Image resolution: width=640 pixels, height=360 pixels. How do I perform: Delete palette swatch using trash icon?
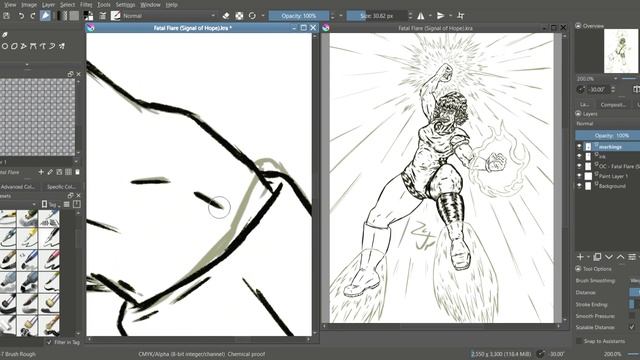(78, 172)
